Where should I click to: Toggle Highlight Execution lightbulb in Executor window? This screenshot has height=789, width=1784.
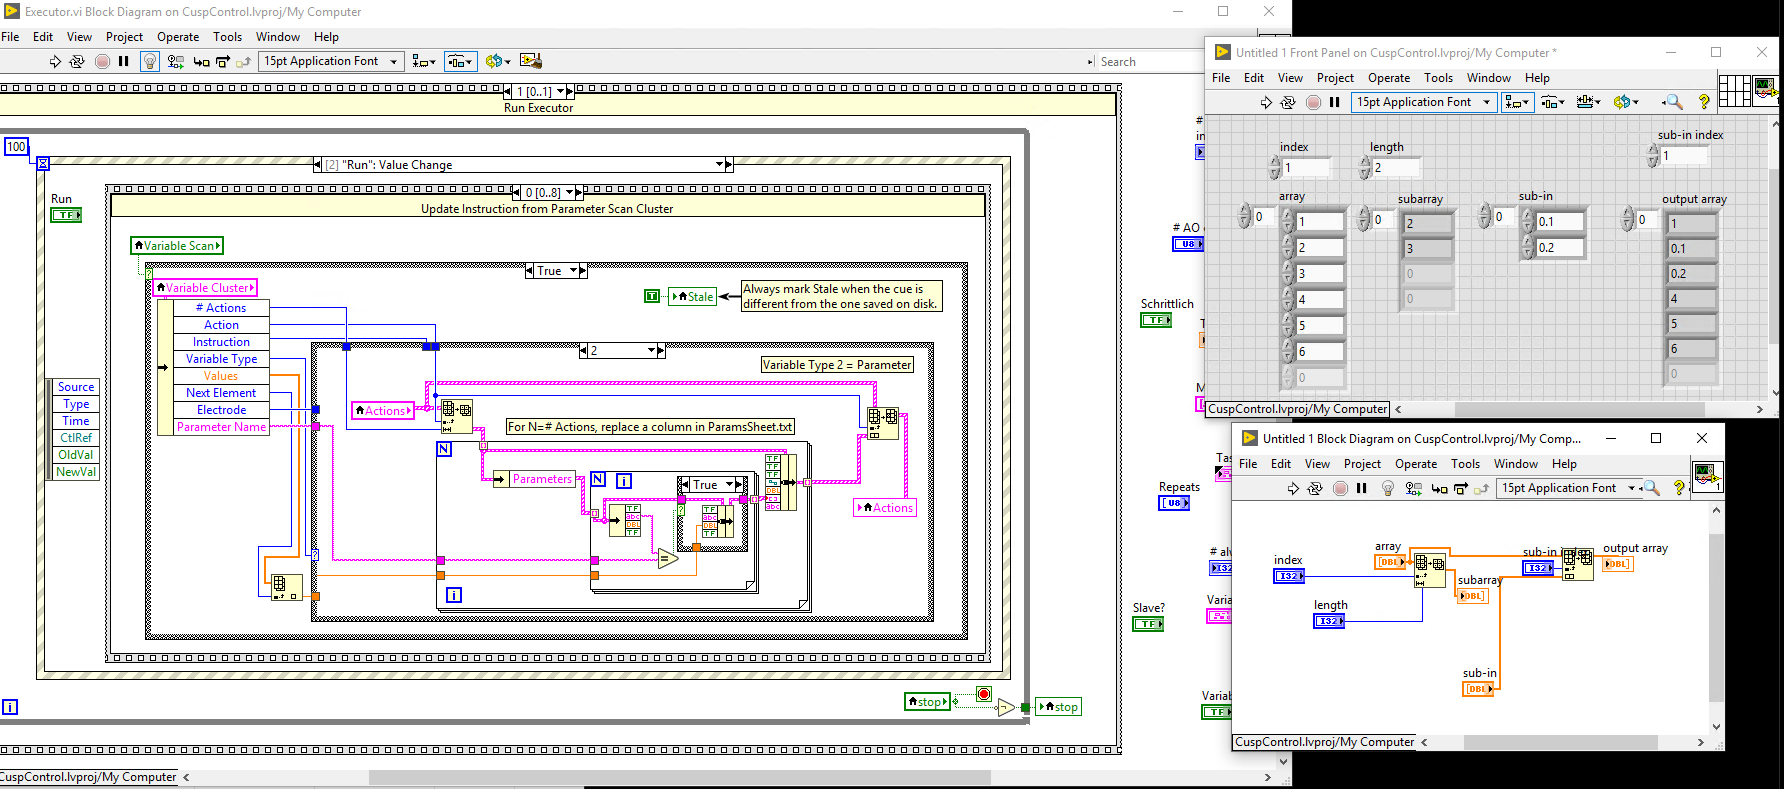click(x=149, y=61)
